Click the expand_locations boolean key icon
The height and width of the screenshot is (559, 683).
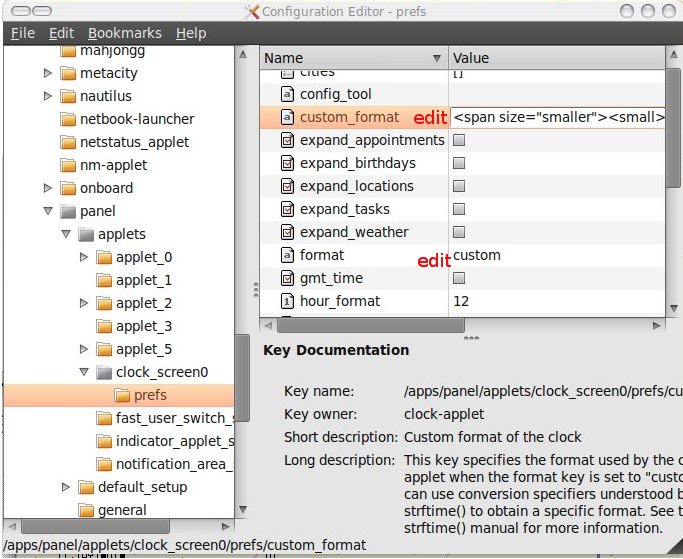point(287,186)
